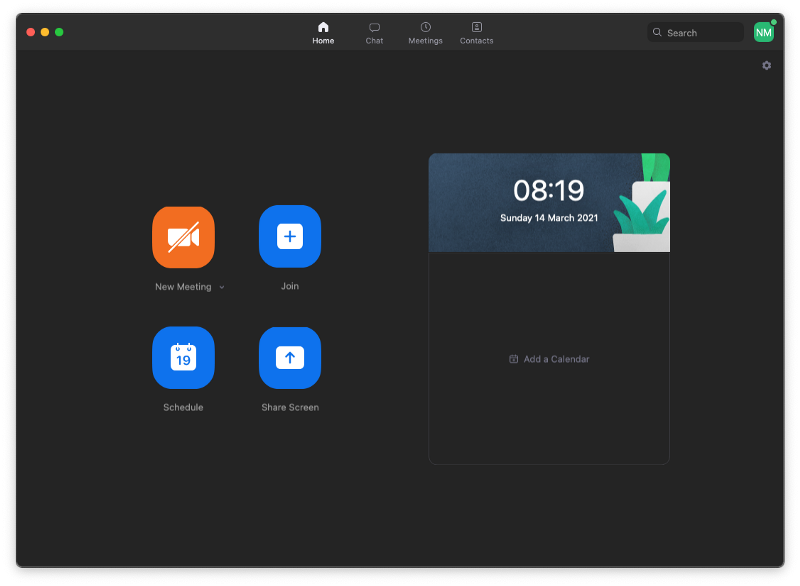Click the magnifier icon in Search
The height and width of the screenshot is (586, 800).
tap(657, 32)
